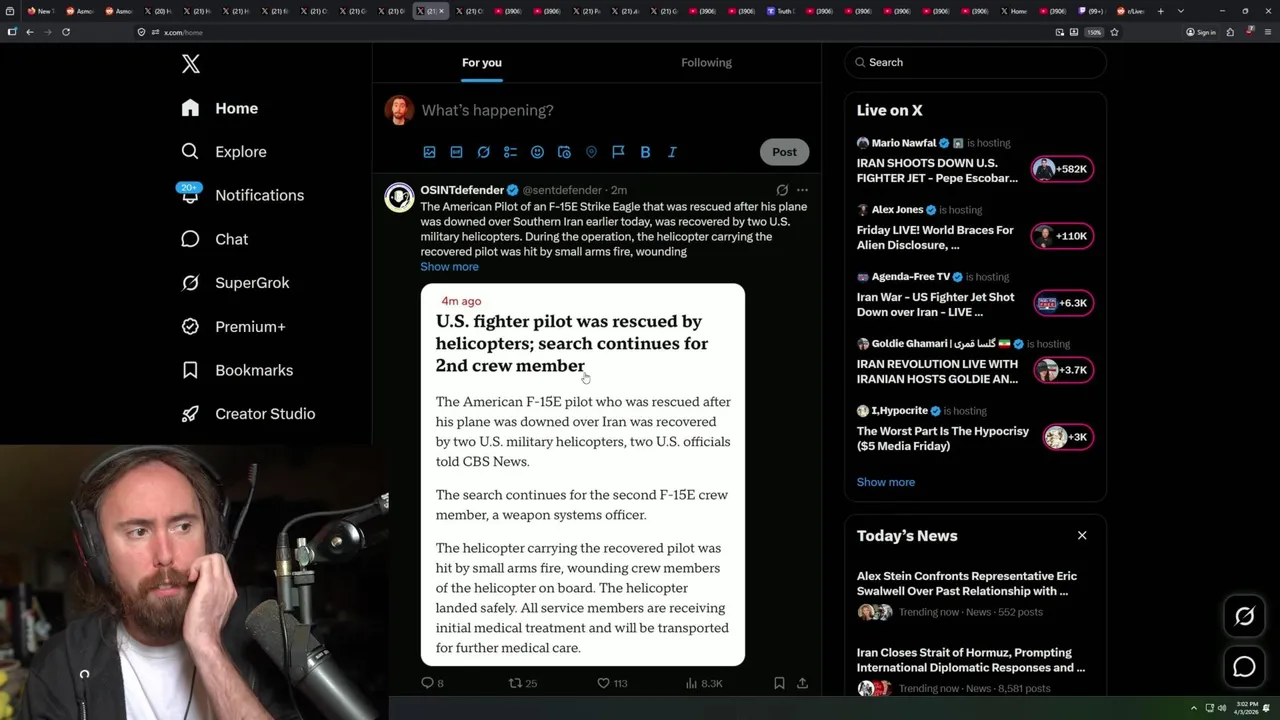Click Grok explain icon on OSINTdefender post

[782, 190]
